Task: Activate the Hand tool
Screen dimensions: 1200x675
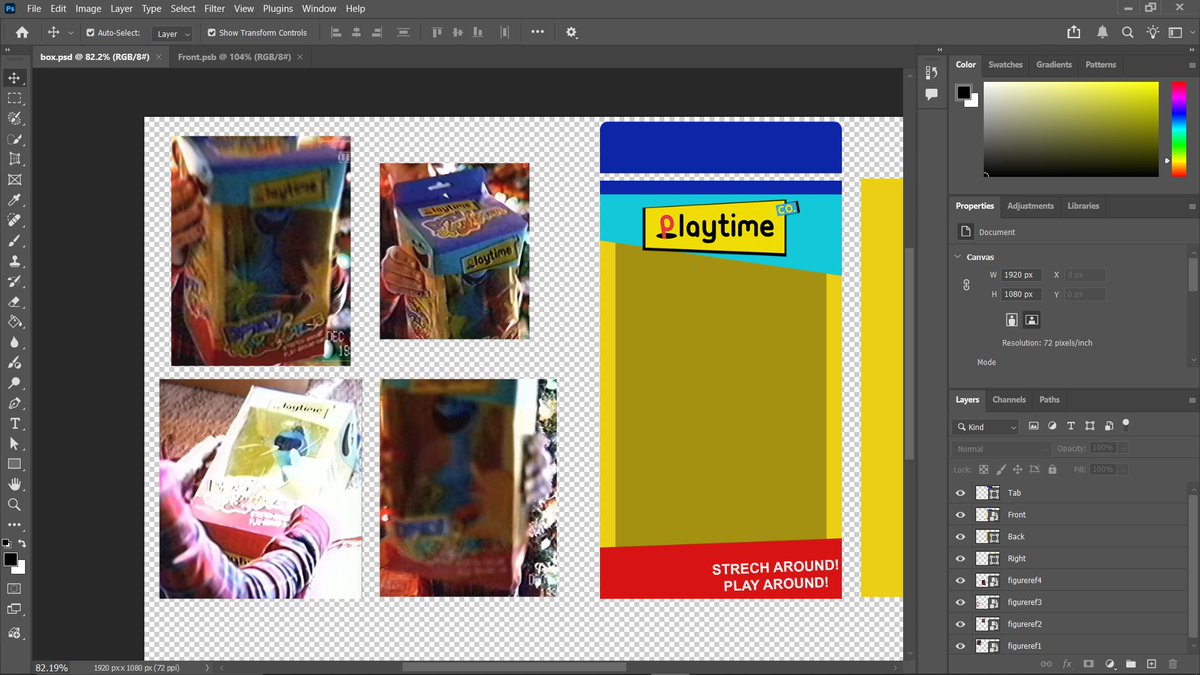Action: click(14, 485)
